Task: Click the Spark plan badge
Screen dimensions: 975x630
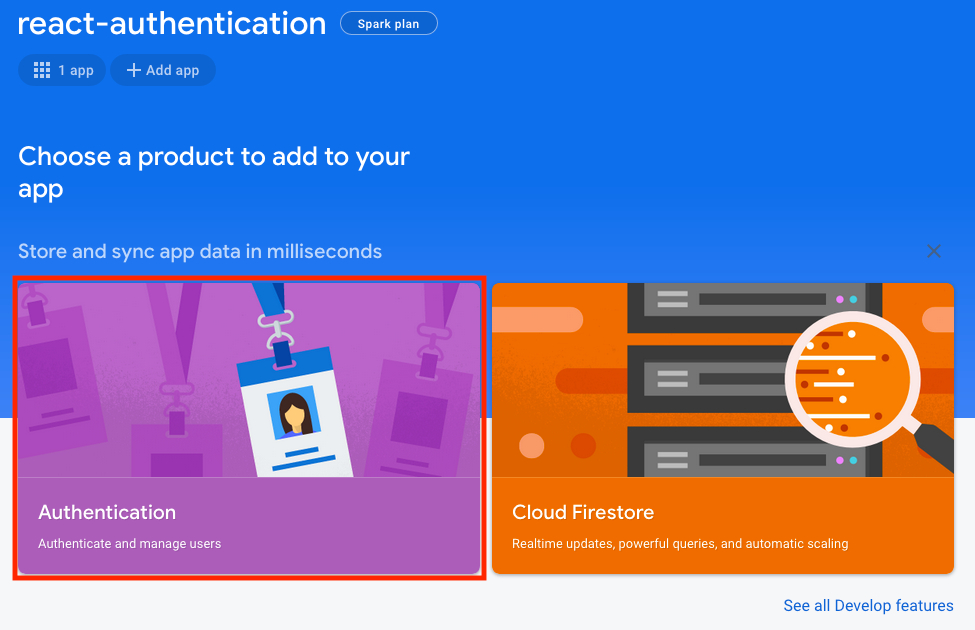Action: coord(388,24)
